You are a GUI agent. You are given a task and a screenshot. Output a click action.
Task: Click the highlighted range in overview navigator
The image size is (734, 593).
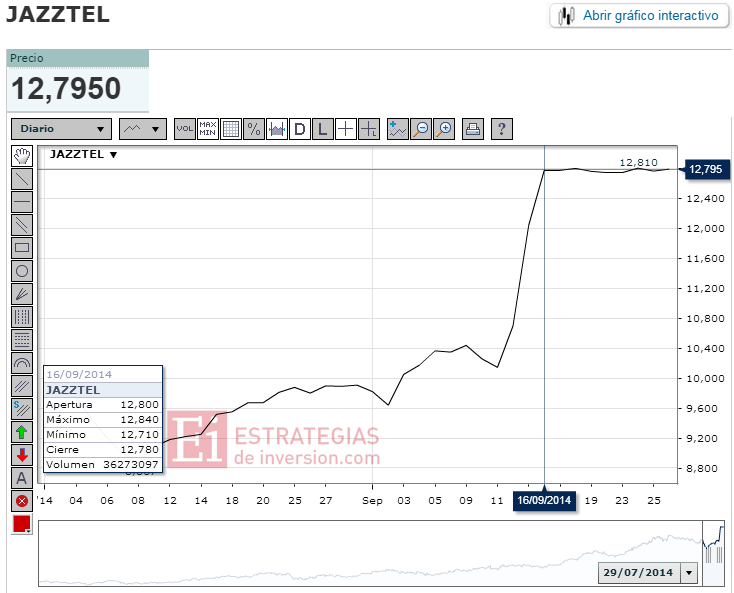(713, 553)
